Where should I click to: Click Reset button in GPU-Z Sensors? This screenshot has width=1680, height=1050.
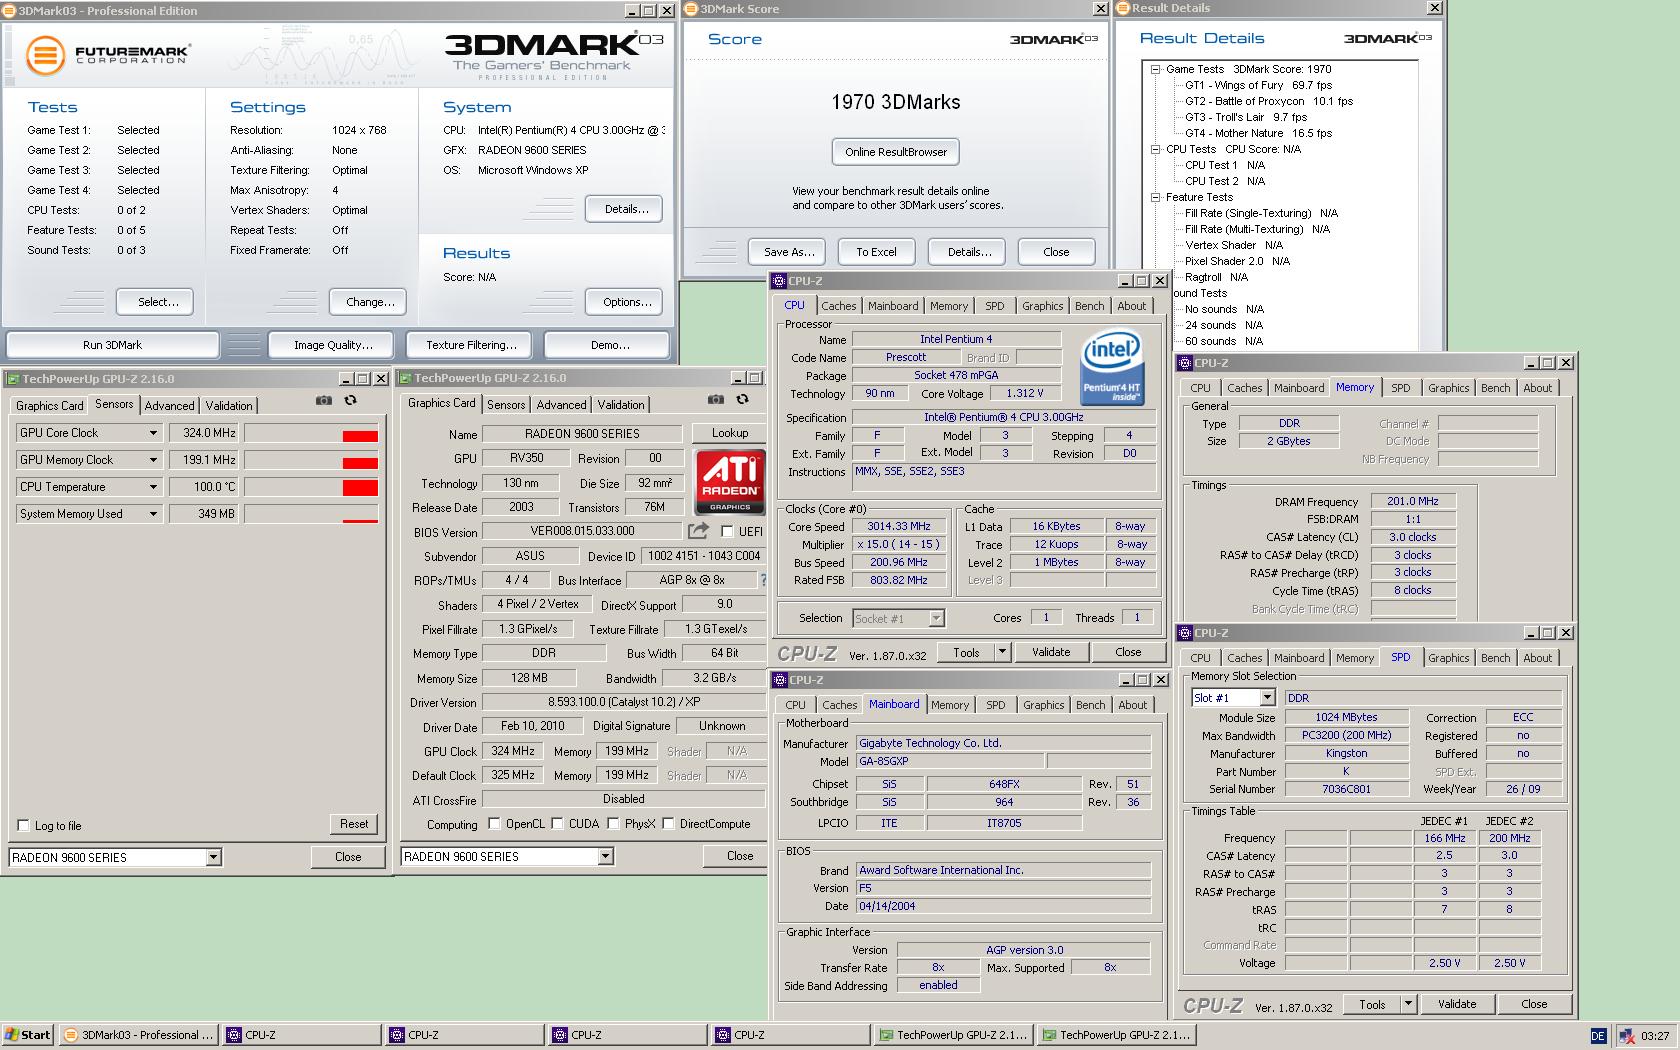pos(354,824)
